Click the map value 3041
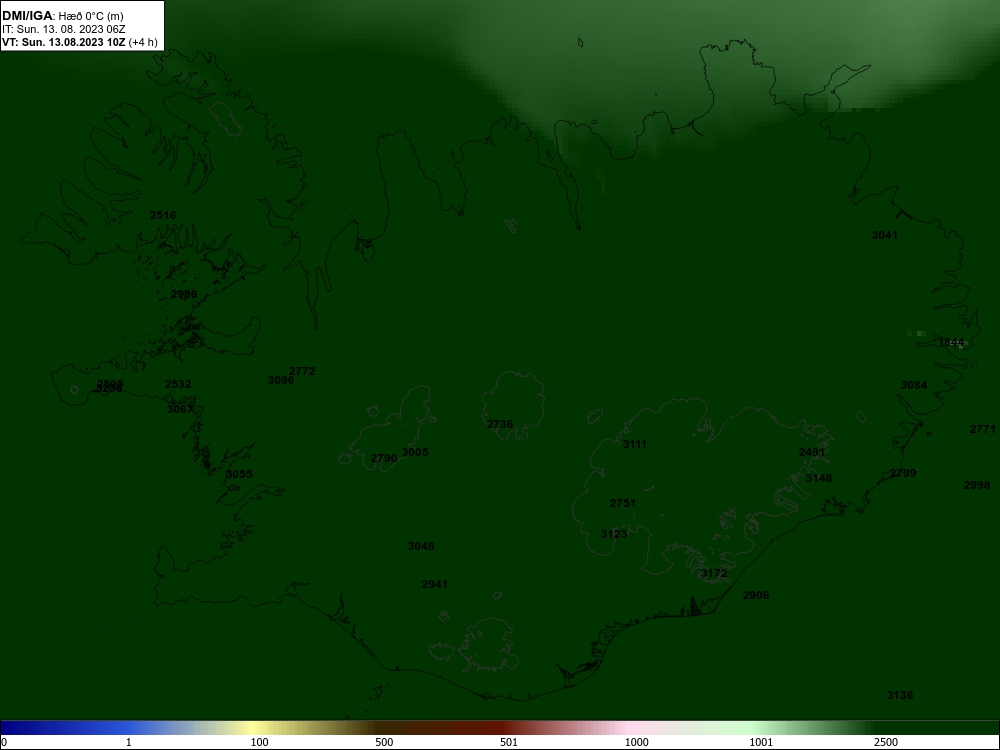 [885, 235]
